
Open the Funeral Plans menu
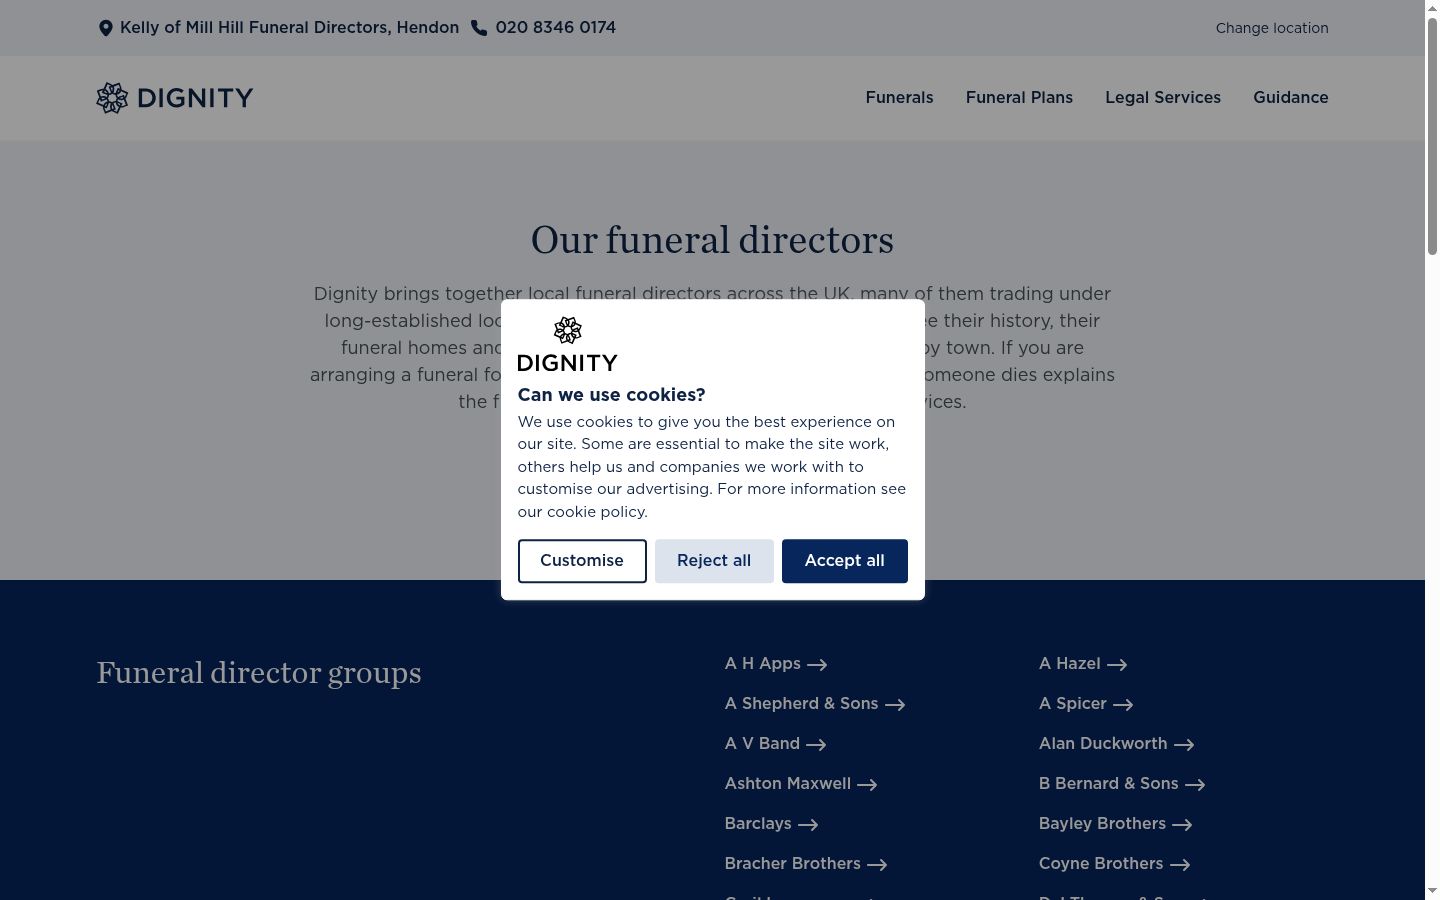[1019, 98]
